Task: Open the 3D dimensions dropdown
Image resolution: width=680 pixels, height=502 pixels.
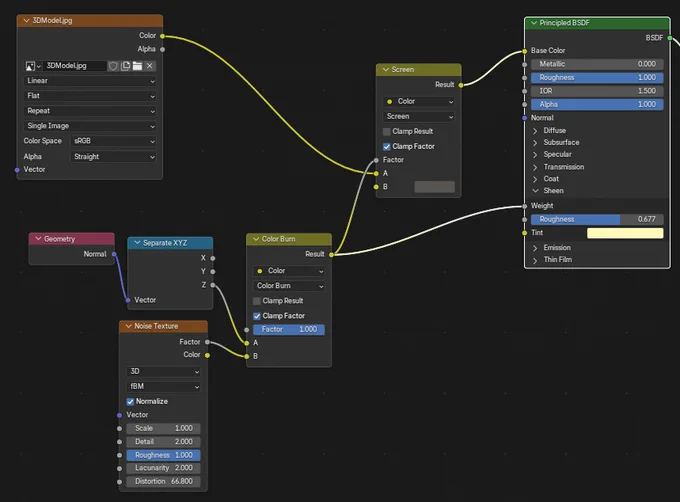Action: pos(163,372)
